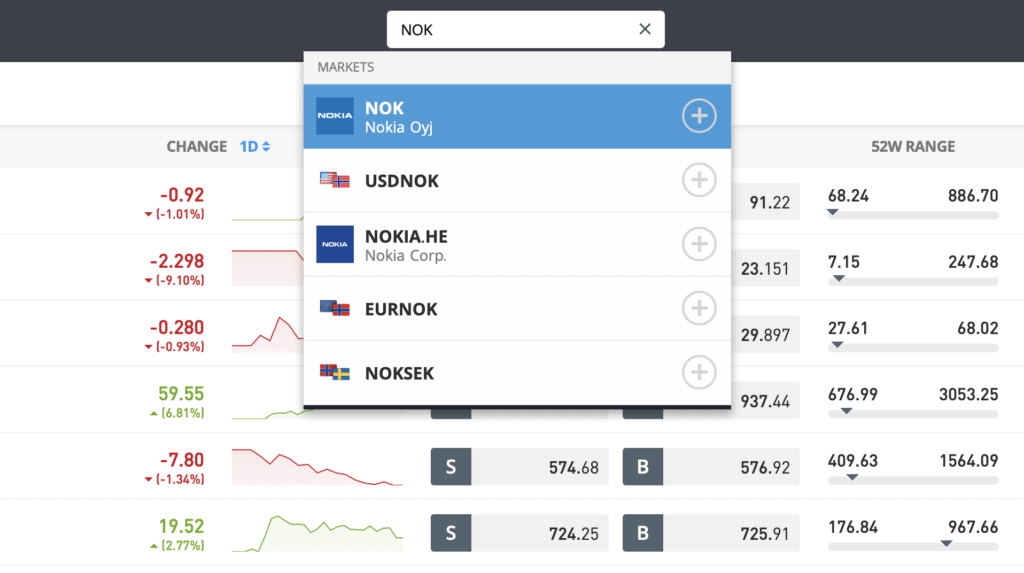Click the S sell button at 574.68
The image size is (1024, 573).
pyautogui.click(x=451, y=467)
